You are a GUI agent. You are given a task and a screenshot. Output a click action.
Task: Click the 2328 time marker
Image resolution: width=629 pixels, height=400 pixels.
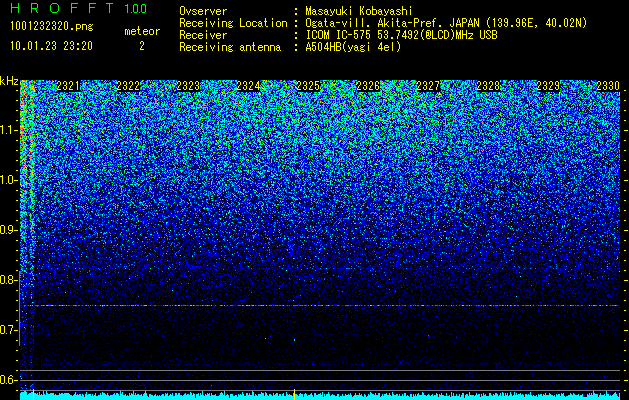click(x=488, y=86)
